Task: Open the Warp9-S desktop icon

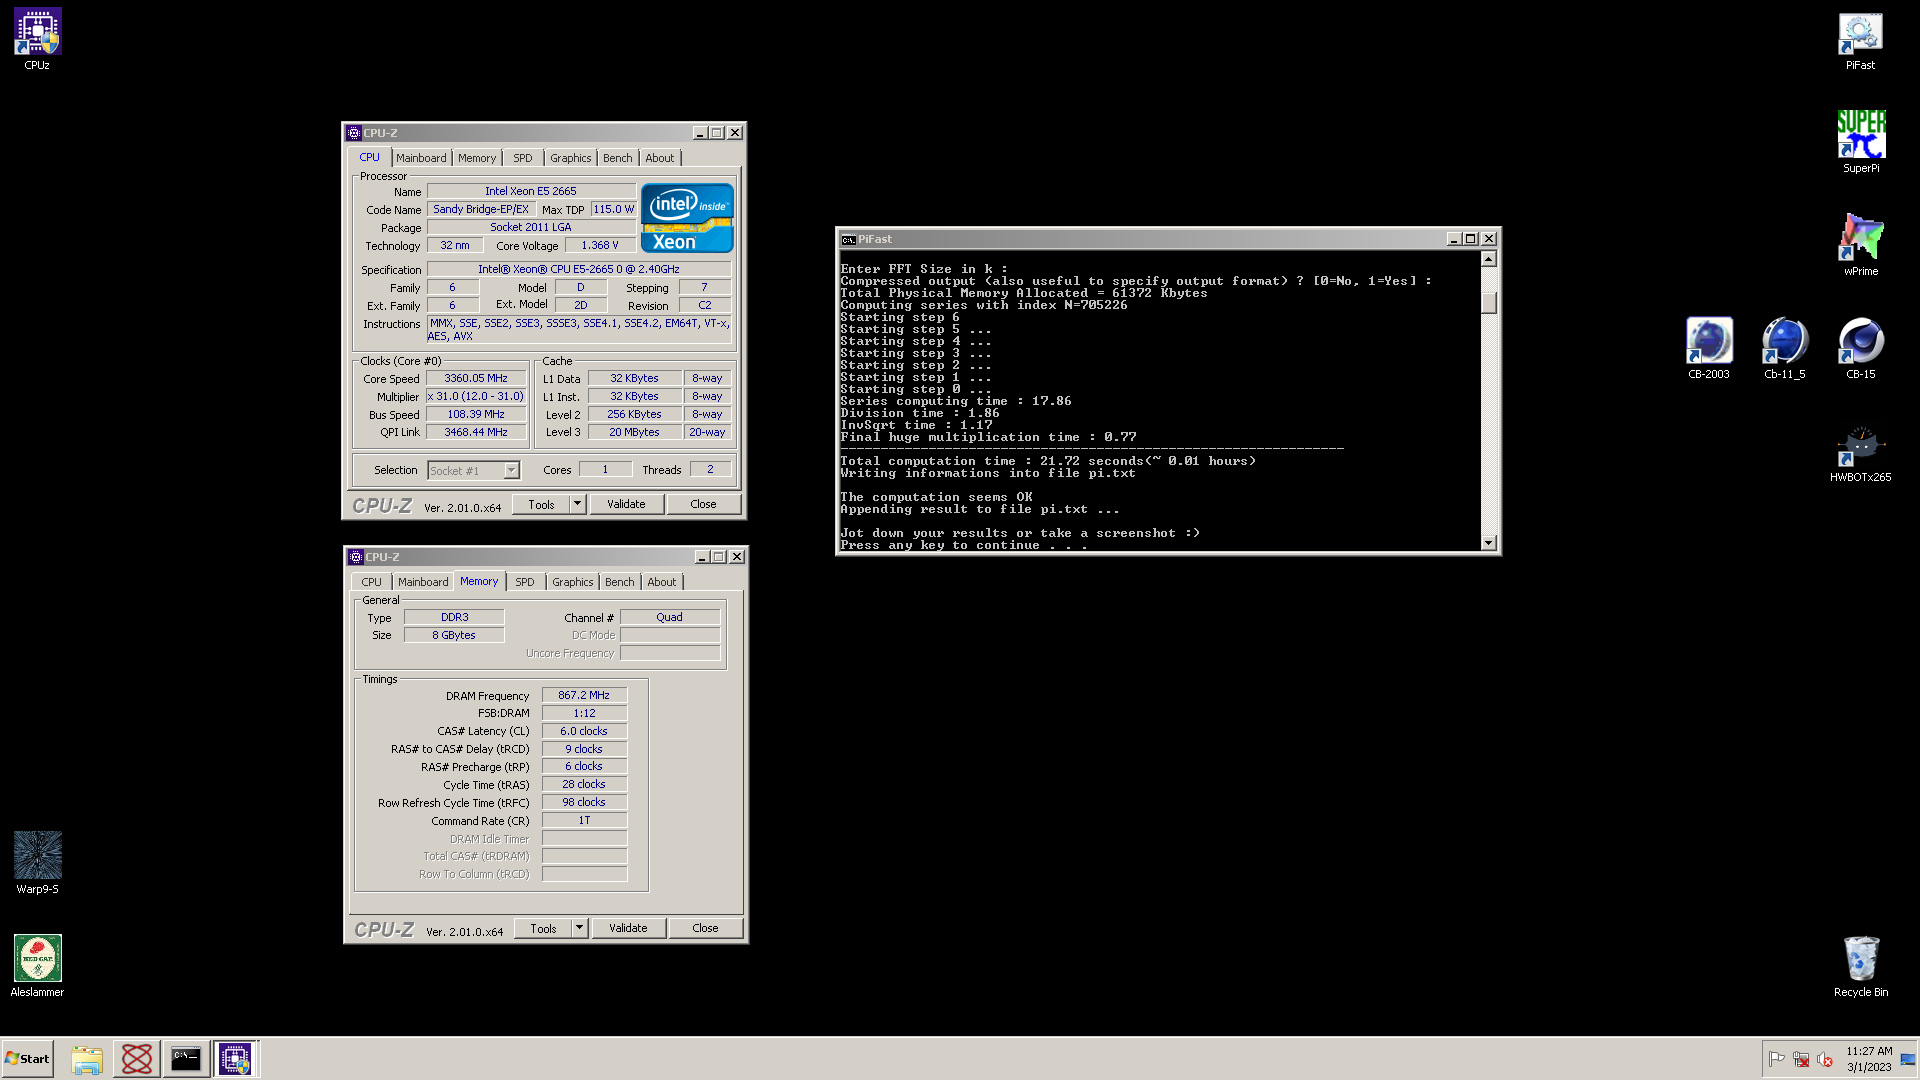Action: point(37,863)
